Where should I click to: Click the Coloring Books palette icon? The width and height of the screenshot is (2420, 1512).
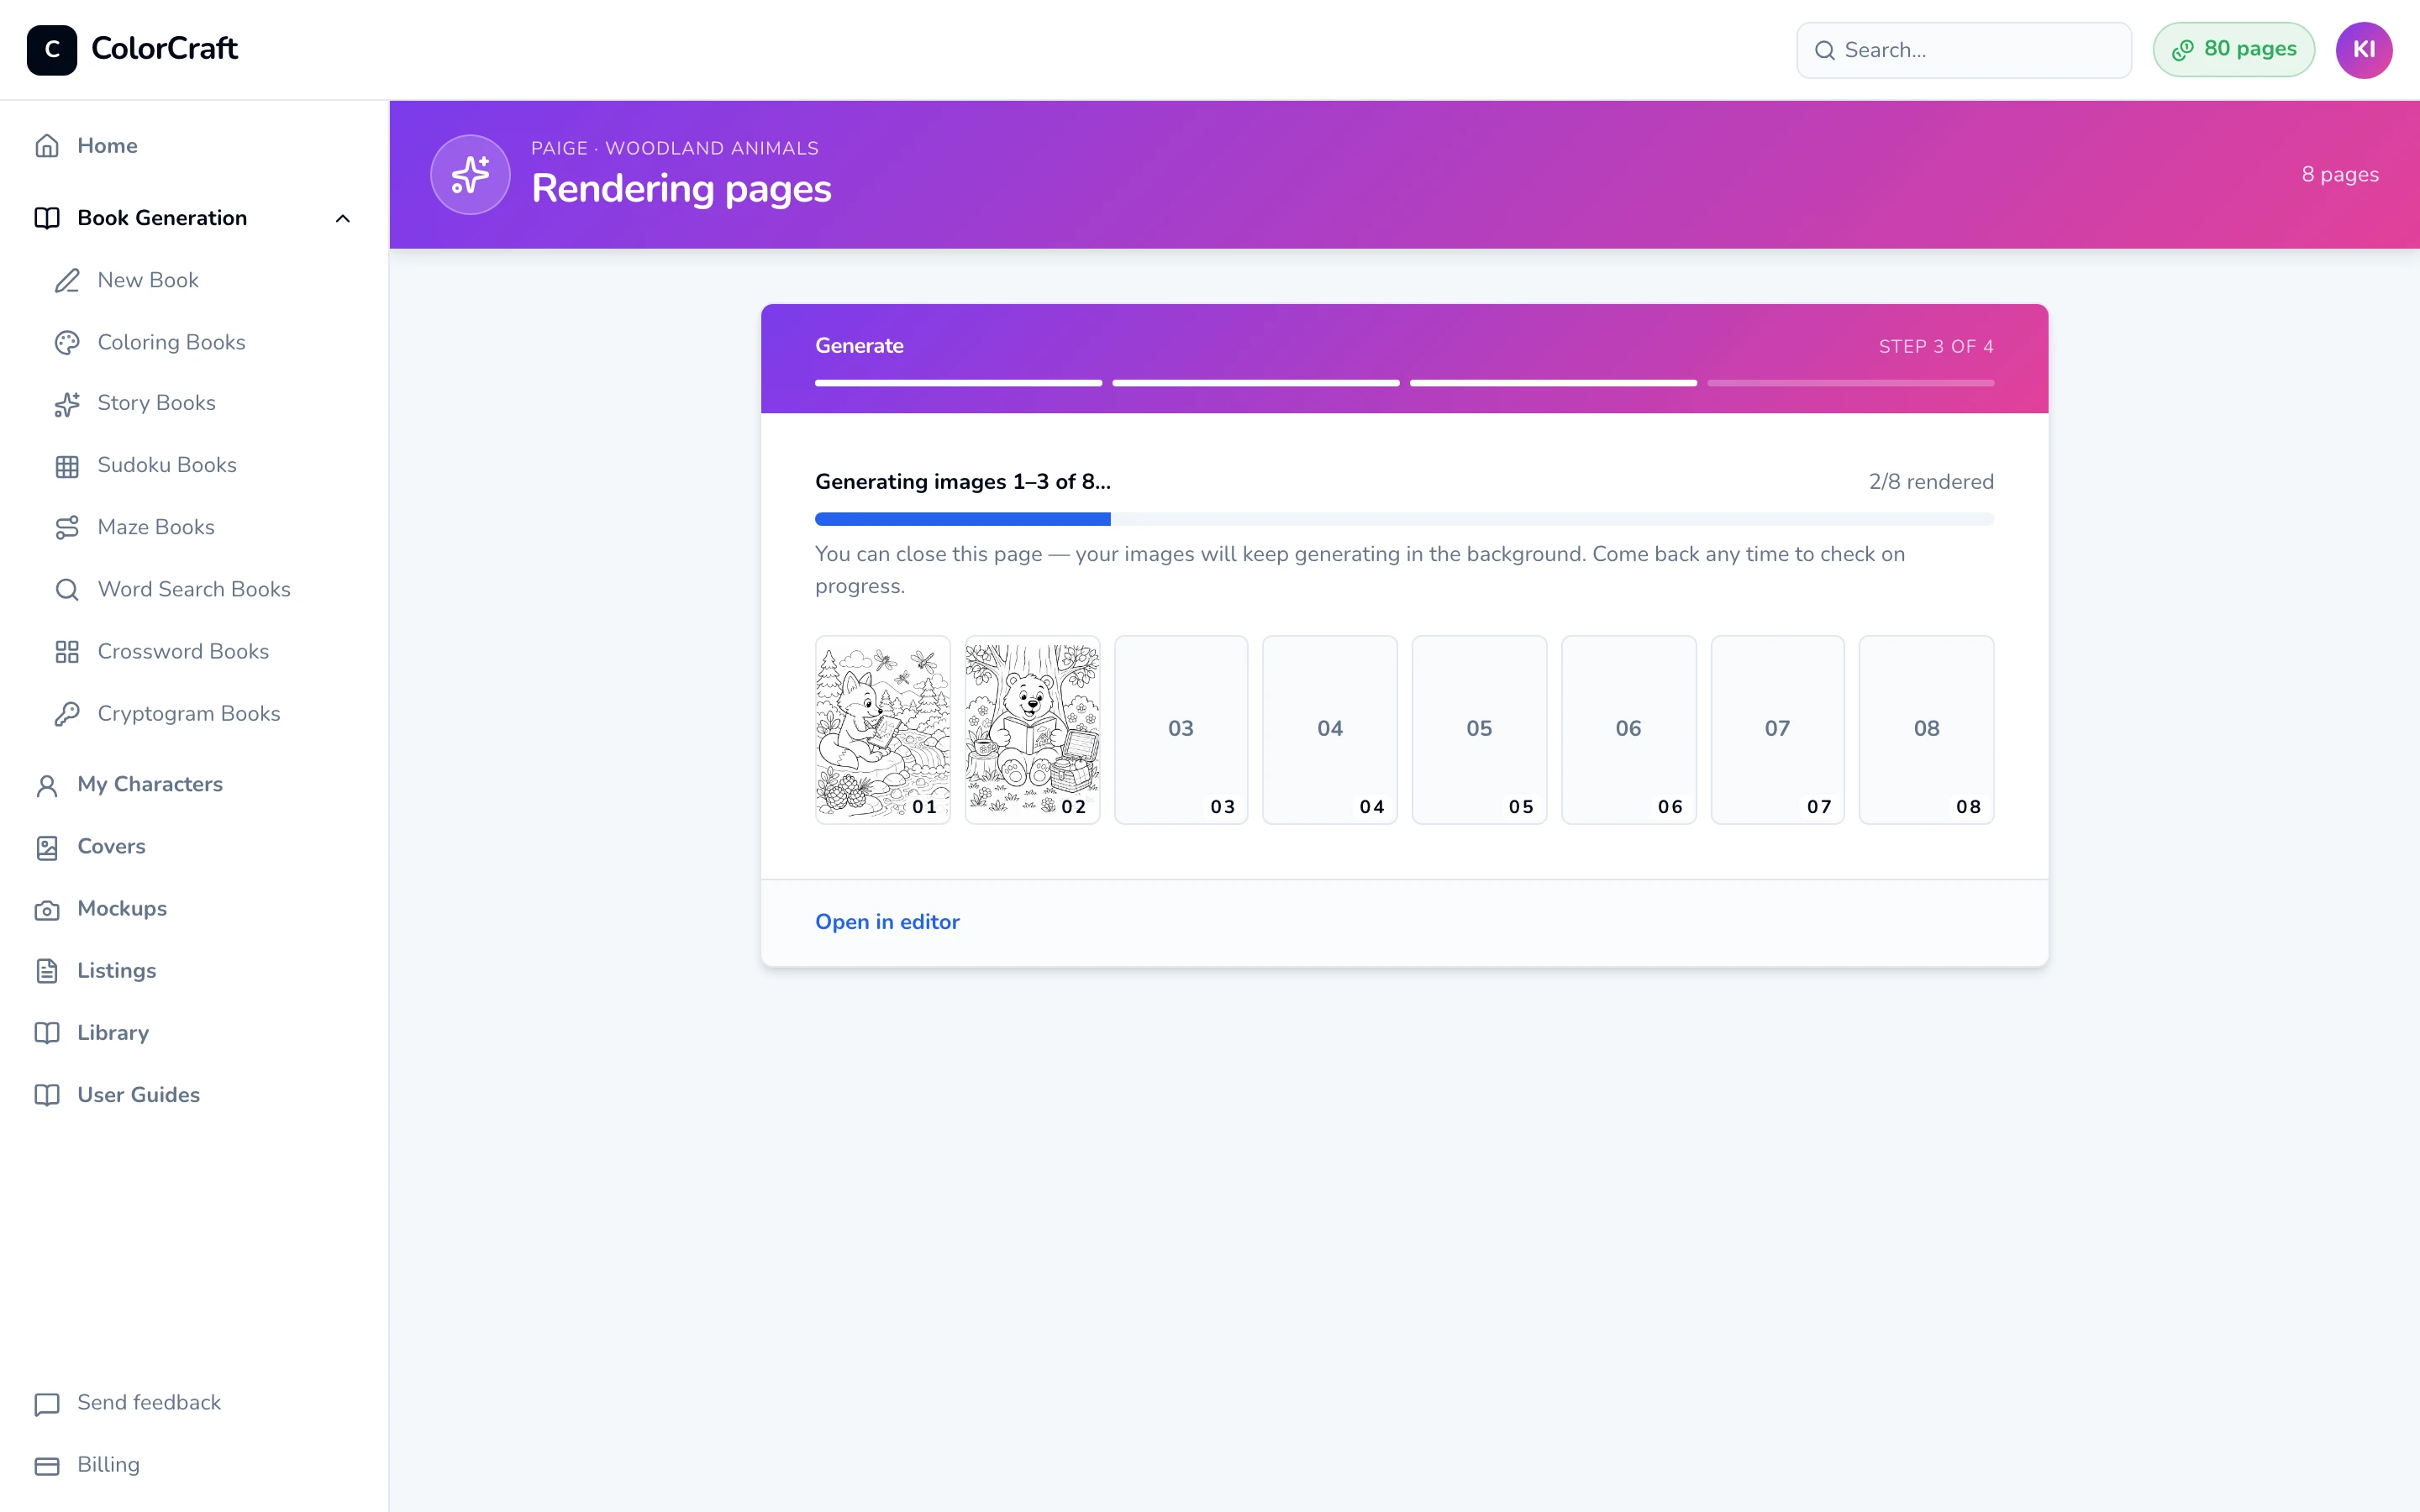pyautogui.click(x=67, y=343)
